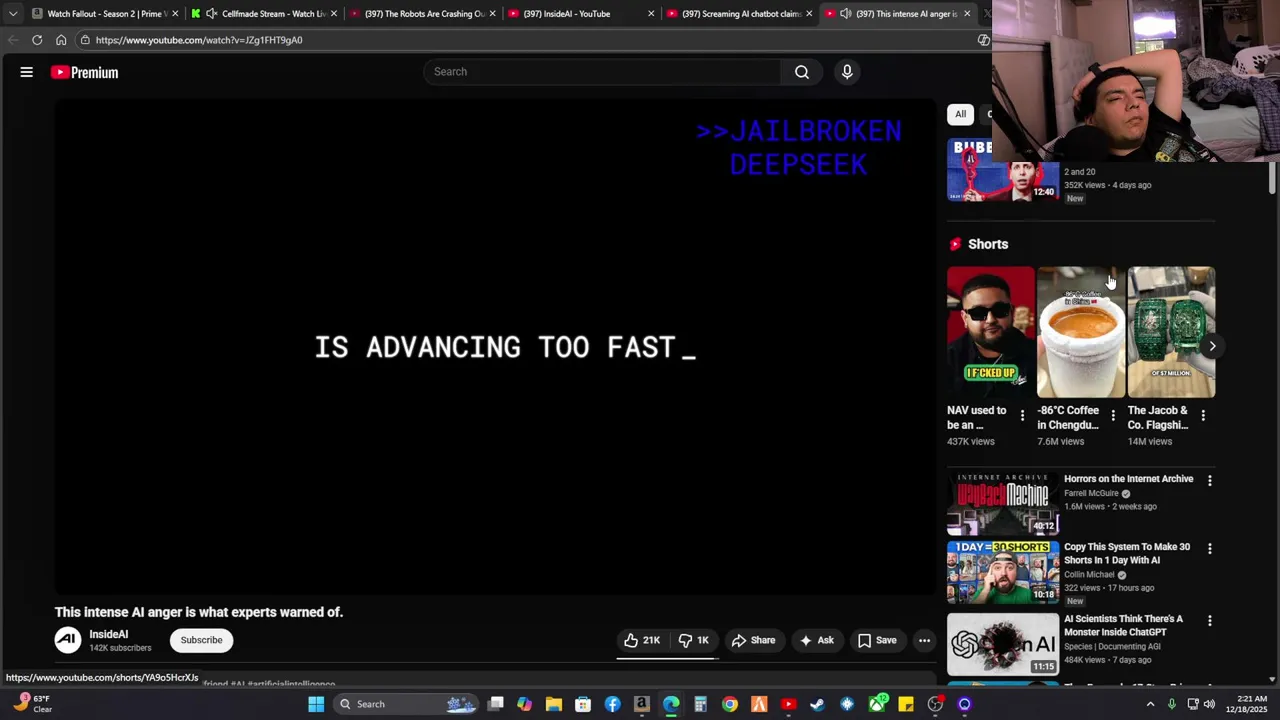1280x720 pixels.
Task: Show hidden system tray icons
Action: click(1150, 704)
